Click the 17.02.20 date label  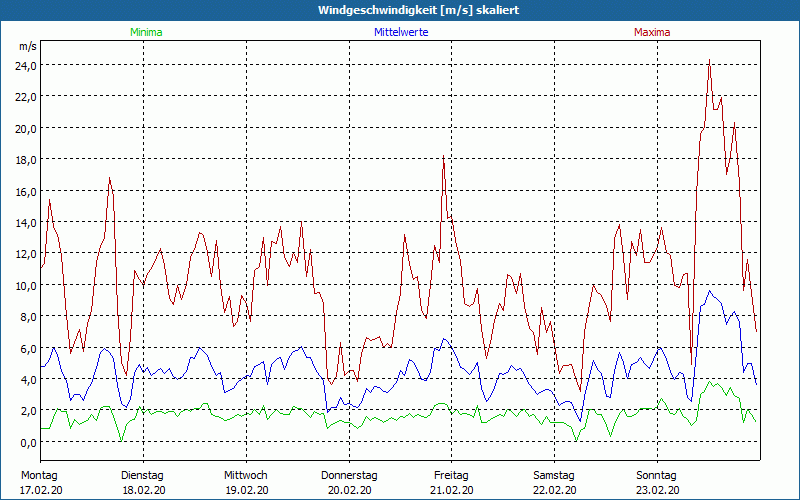click(x=39, y=490)
